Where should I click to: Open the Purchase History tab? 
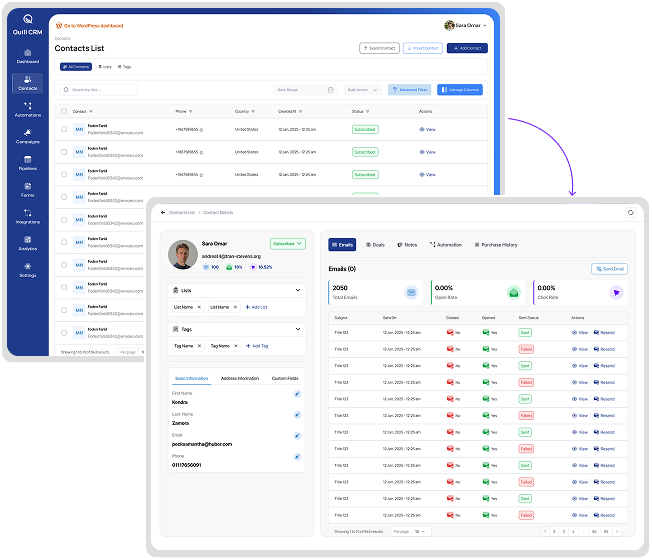tap(496, 244)
